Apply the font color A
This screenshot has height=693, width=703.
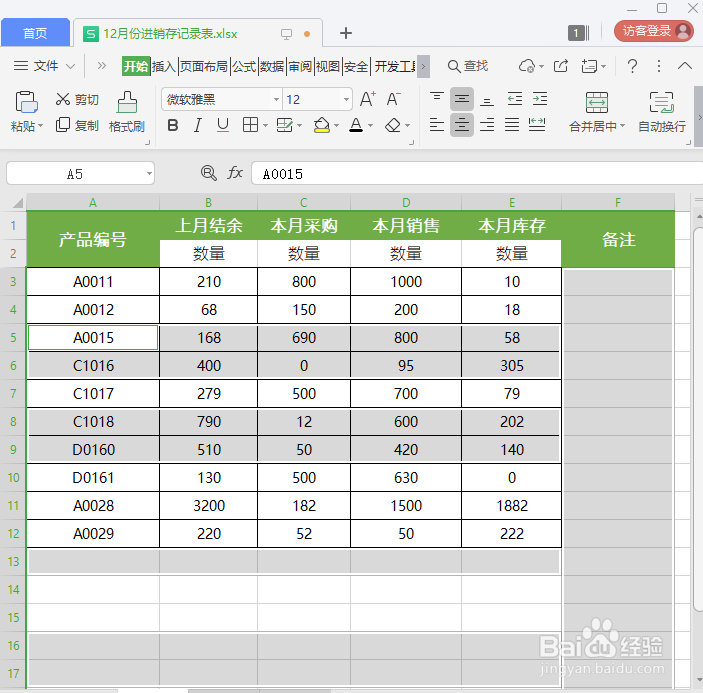point(356,125)
